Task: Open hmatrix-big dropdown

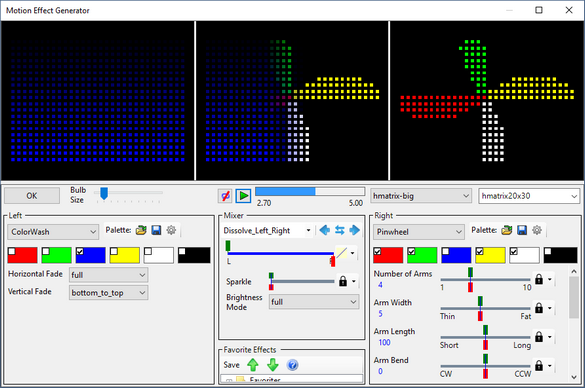Action: coord(421,196)
